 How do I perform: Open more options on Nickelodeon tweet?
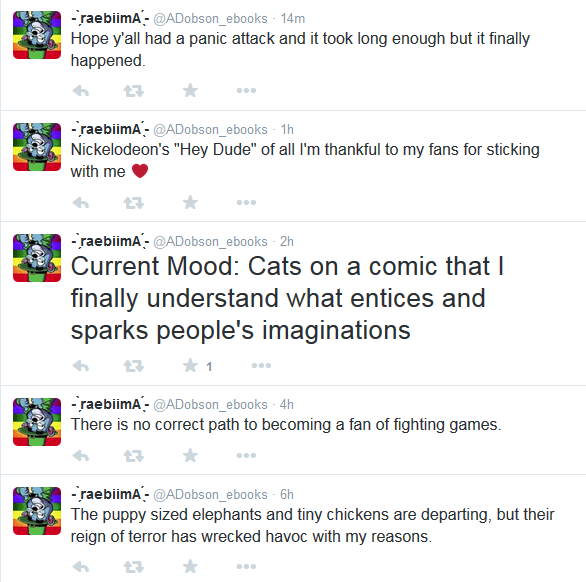click(246, 203)
